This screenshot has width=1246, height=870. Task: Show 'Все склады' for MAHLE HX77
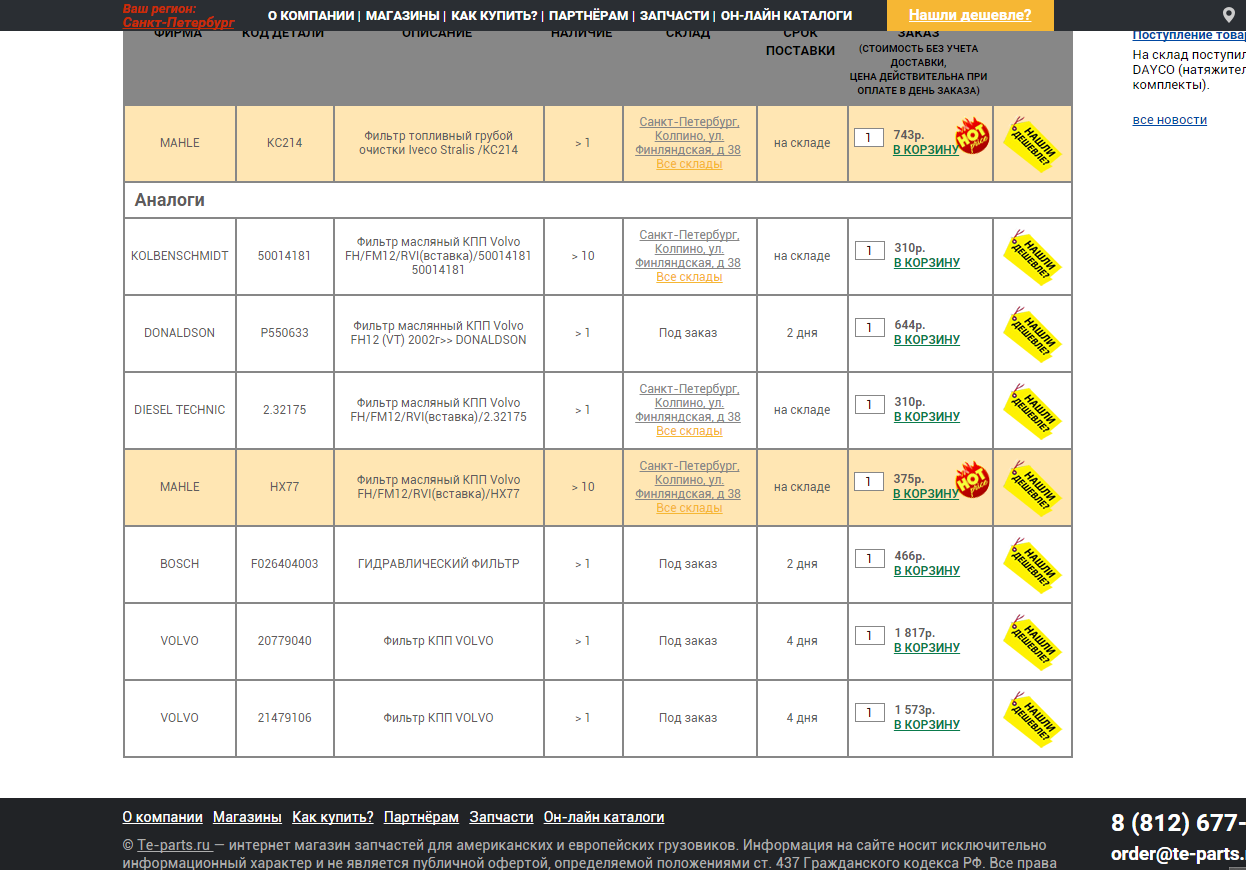coord(689,508)
